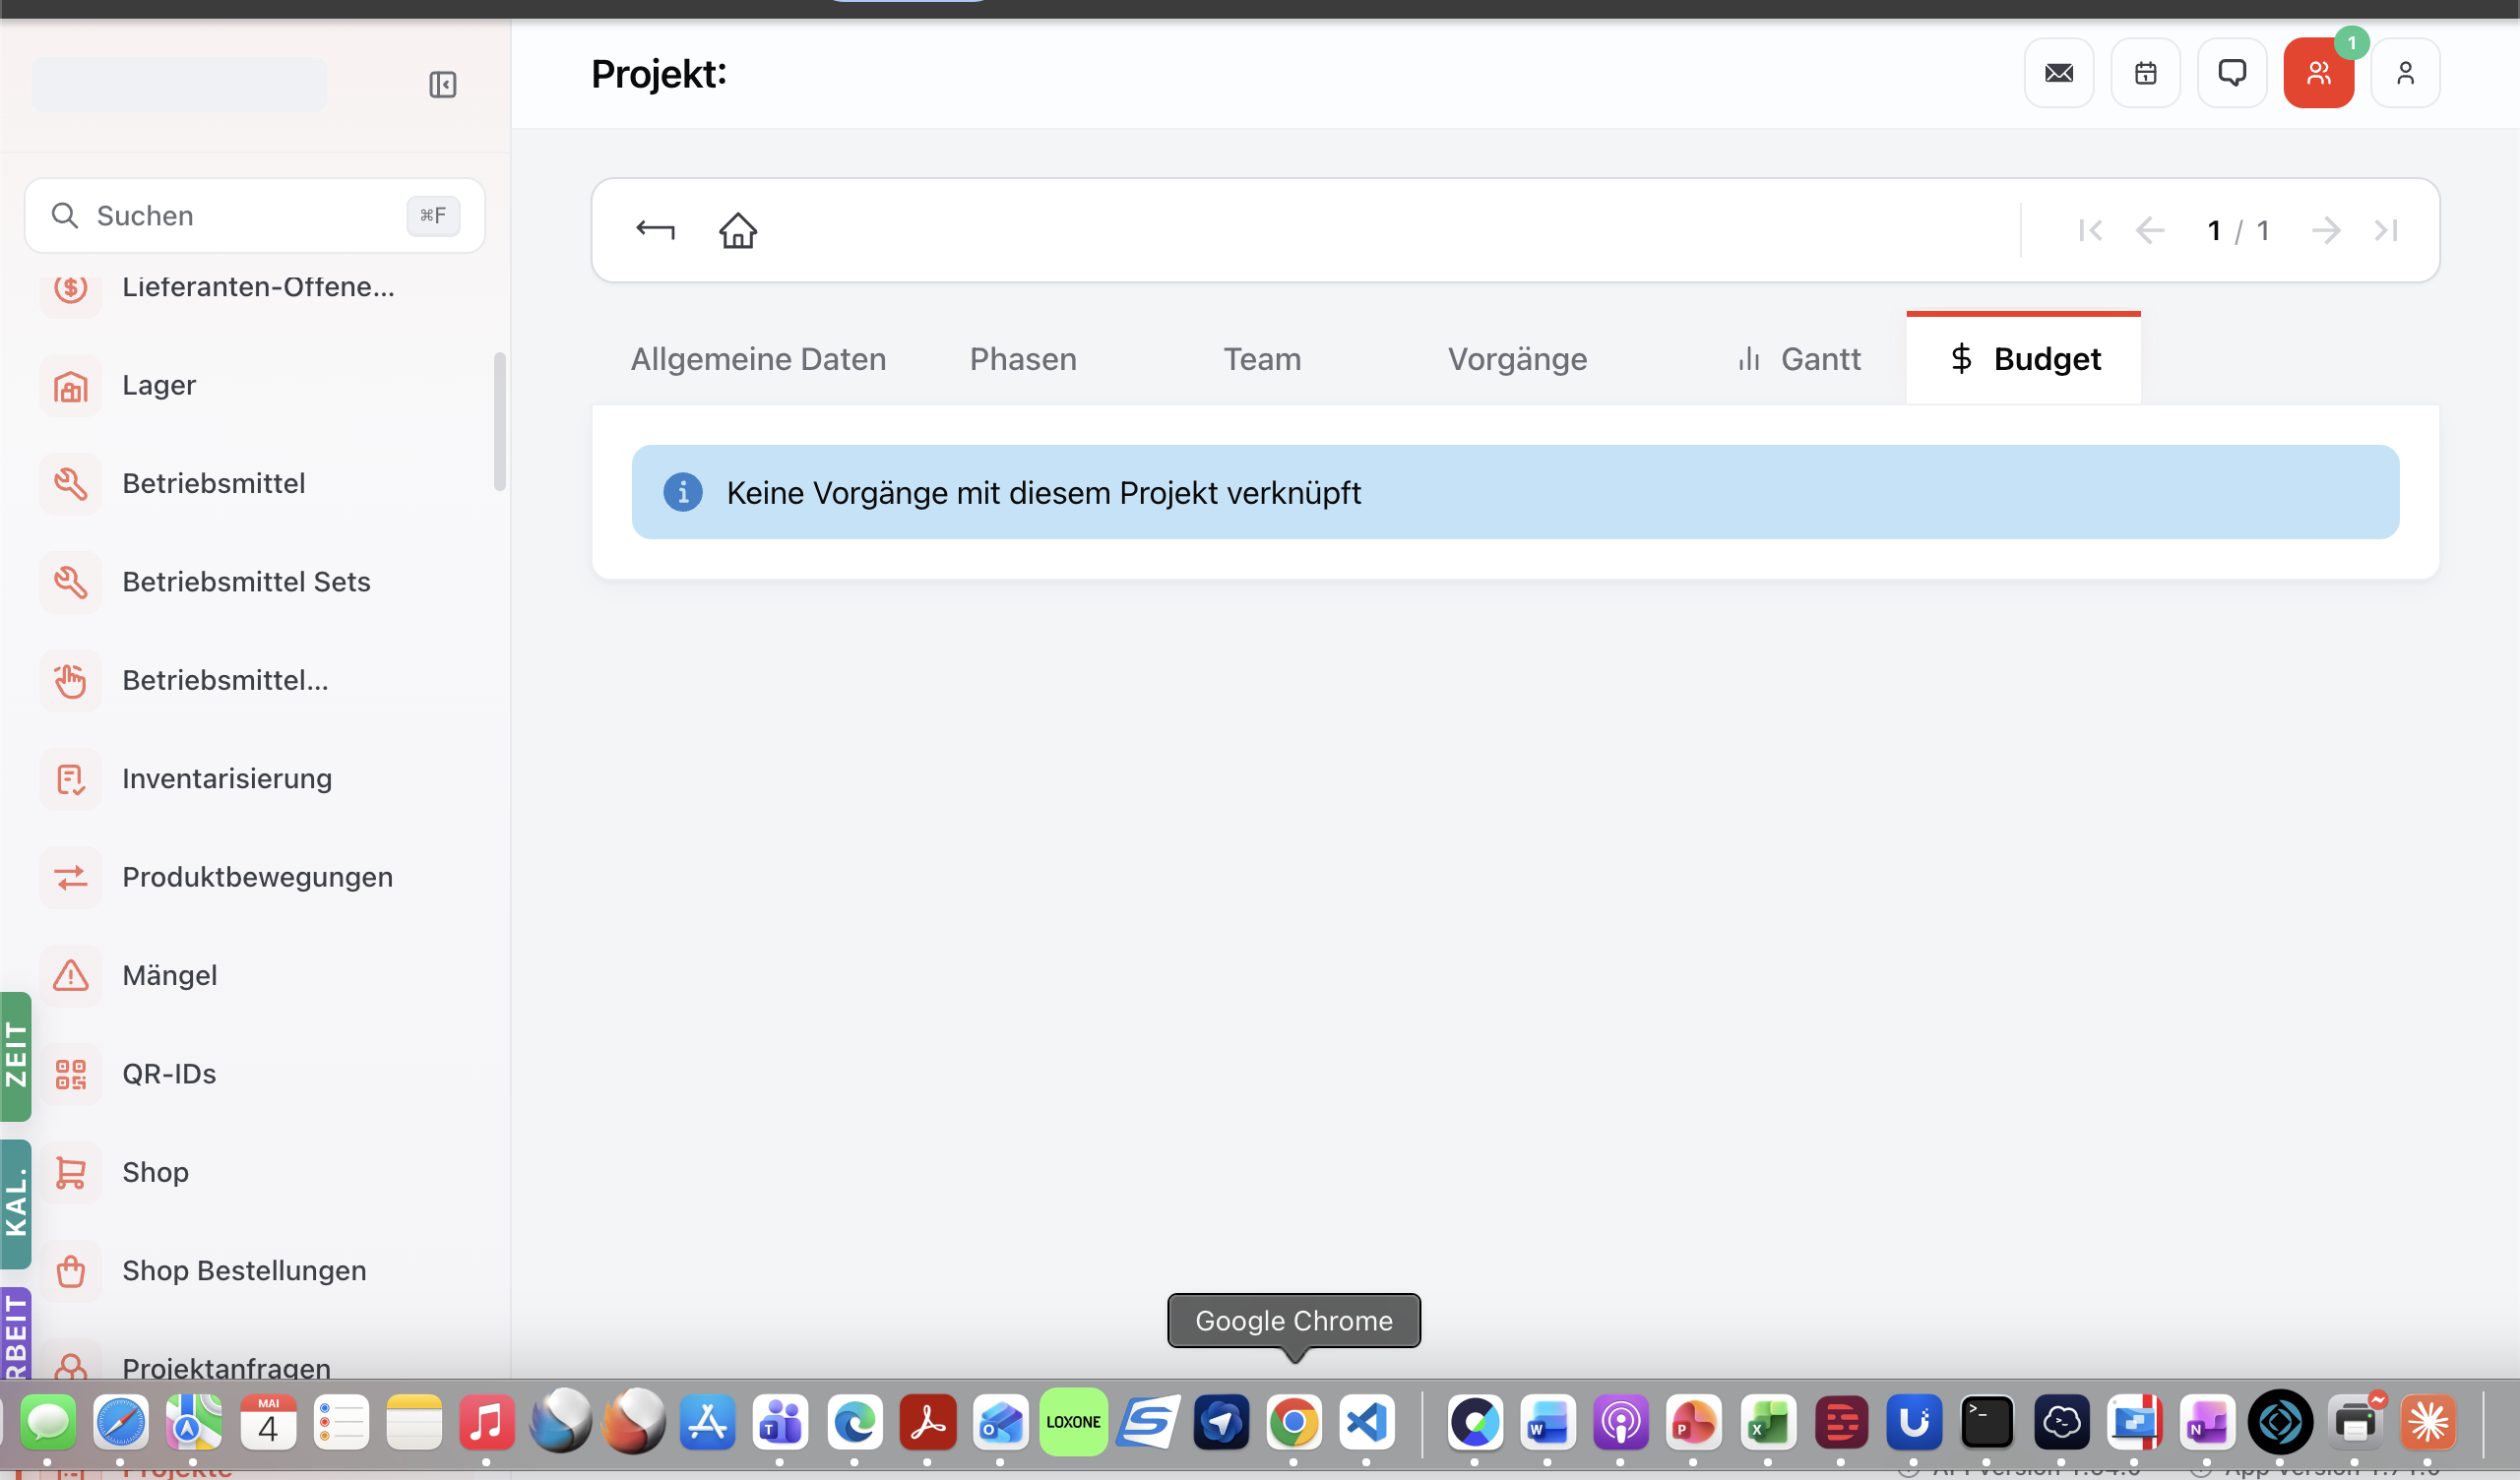Select the Budget tab
This screenshot has width=2520, height=1480.
(2024, 359)
